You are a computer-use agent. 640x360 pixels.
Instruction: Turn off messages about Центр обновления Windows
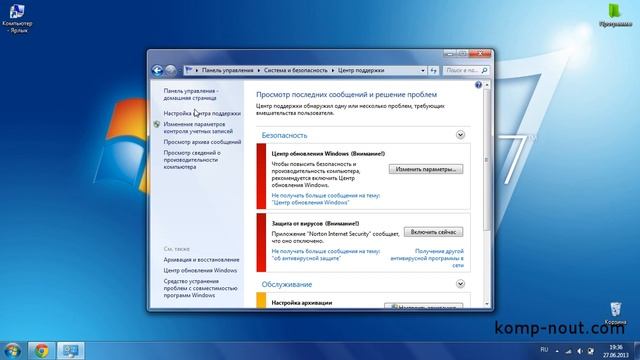pyautogui.click(x=326, y=199)
